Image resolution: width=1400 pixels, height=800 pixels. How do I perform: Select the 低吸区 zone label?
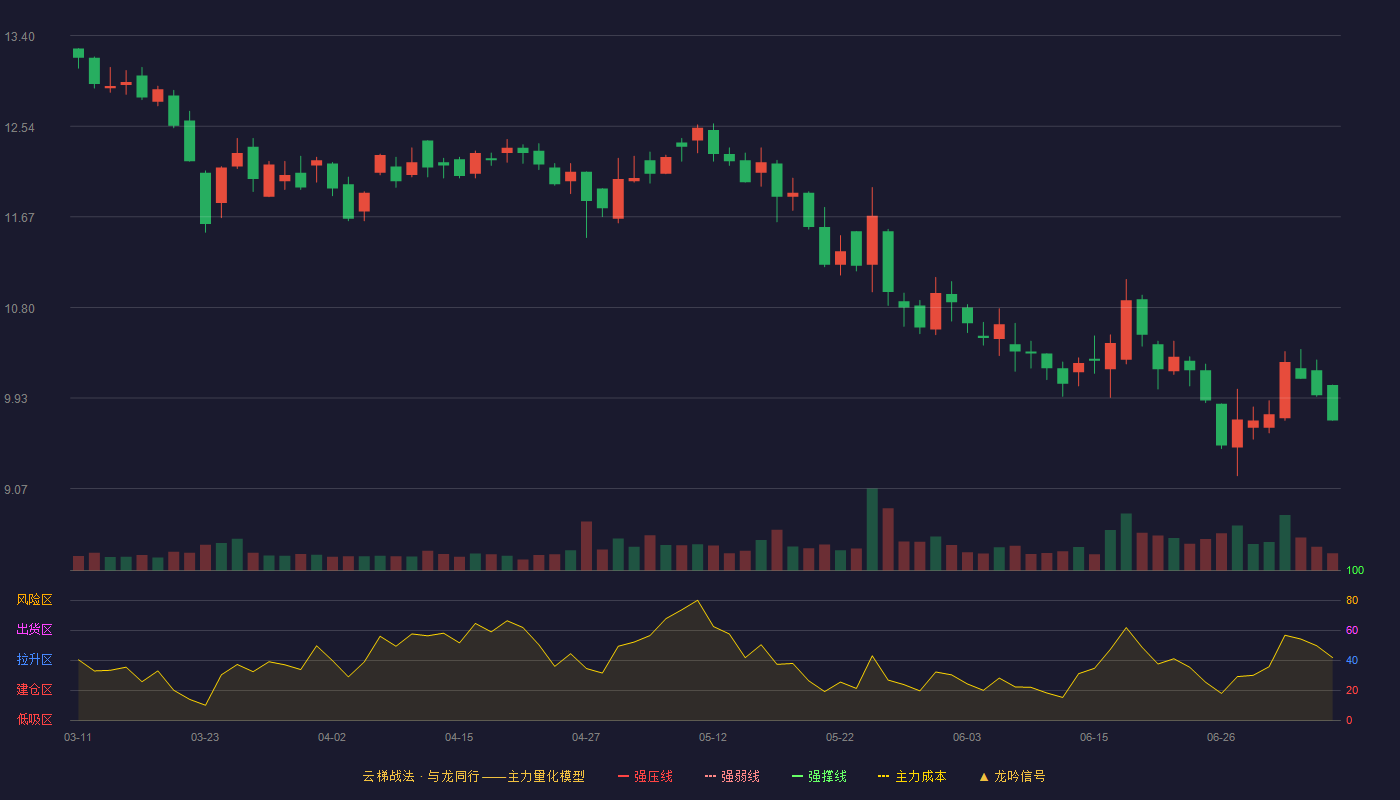click(x=34, y=720)
